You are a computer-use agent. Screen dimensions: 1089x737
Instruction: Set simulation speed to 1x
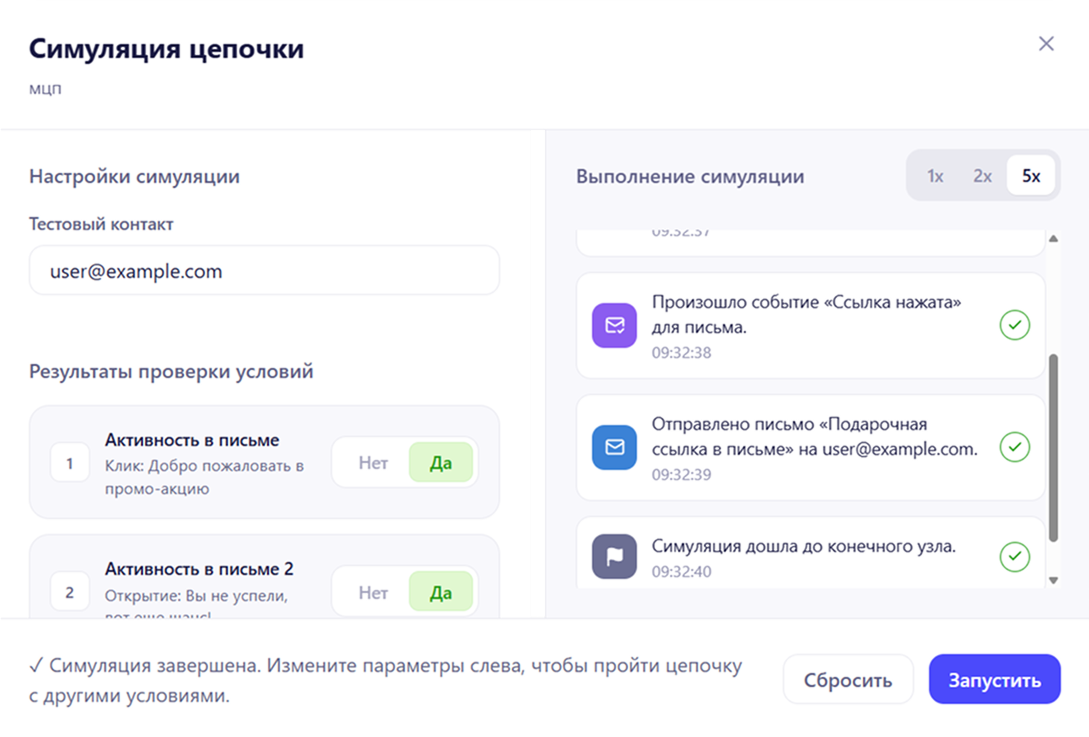pyautogui.click(x=935, y=176)
